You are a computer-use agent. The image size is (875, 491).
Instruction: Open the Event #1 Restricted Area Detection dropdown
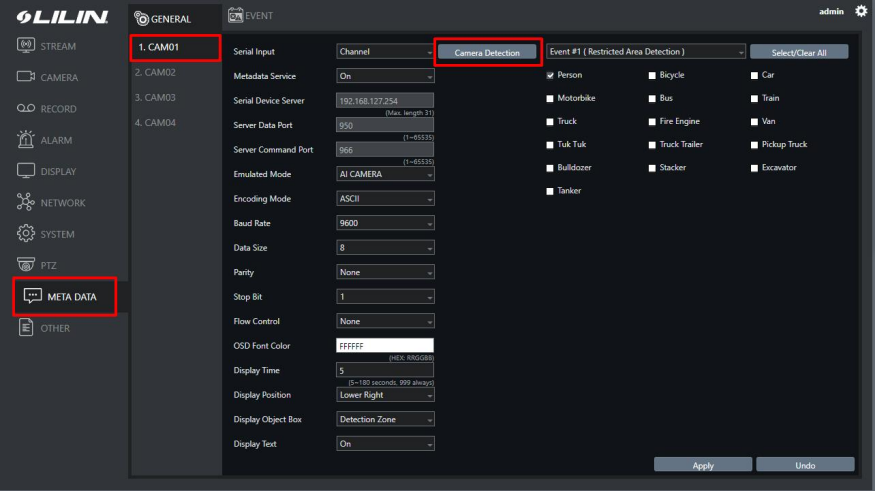pyautogui.click(x=646, y=51)
